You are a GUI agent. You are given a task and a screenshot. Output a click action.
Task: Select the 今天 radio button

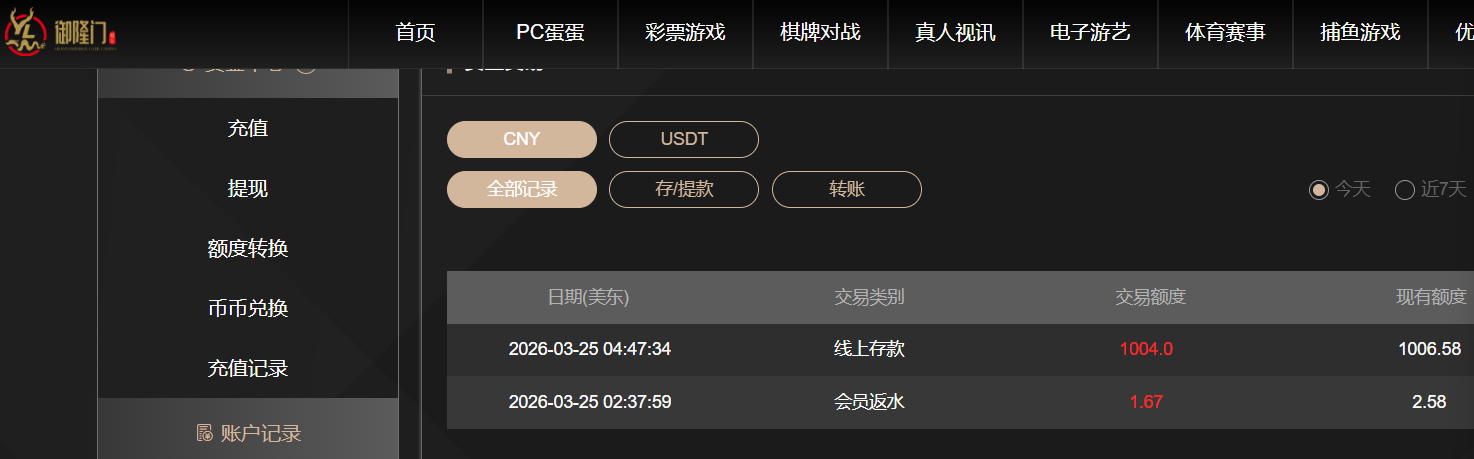[1319, 190]
